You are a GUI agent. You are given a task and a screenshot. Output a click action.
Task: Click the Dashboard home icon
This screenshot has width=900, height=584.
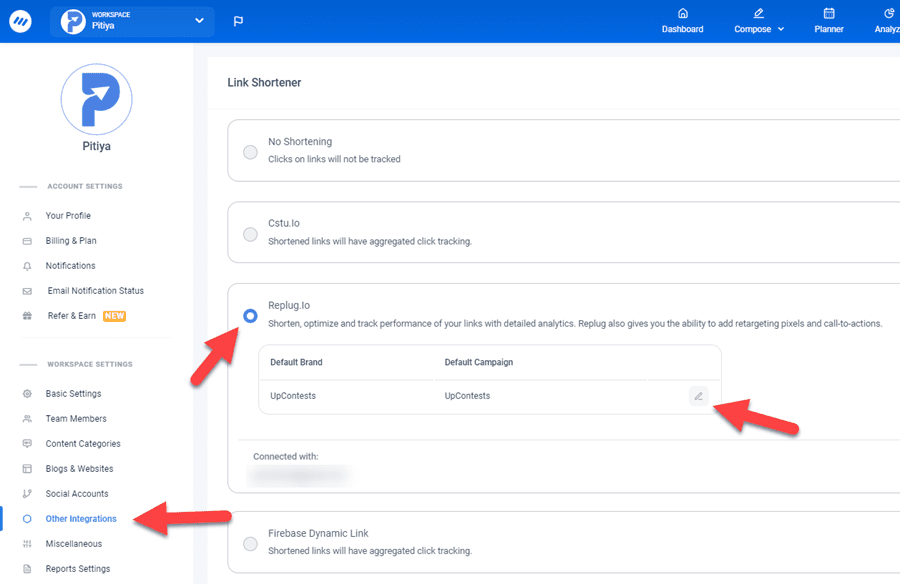pos(682,13)
